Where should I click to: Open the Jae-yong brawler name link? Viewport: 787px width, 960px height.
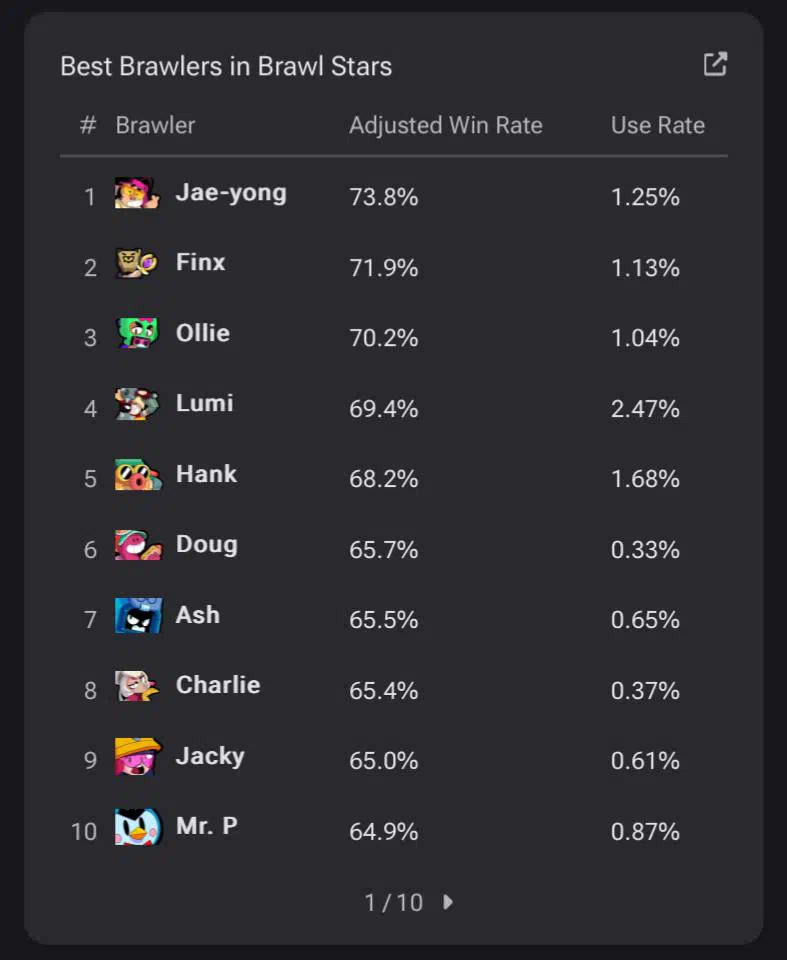[231, 193]
